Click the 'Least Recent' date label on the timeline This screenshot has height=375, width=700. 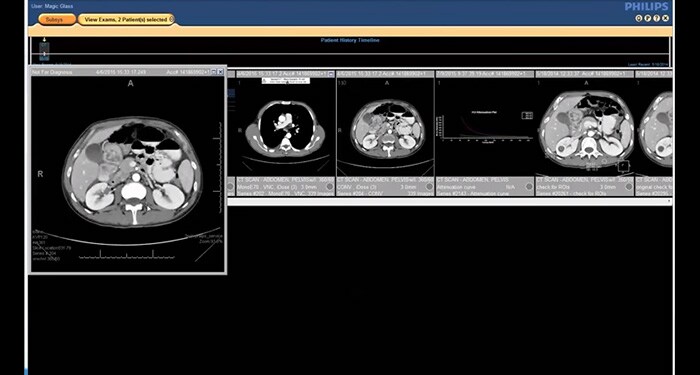[649, 64]
